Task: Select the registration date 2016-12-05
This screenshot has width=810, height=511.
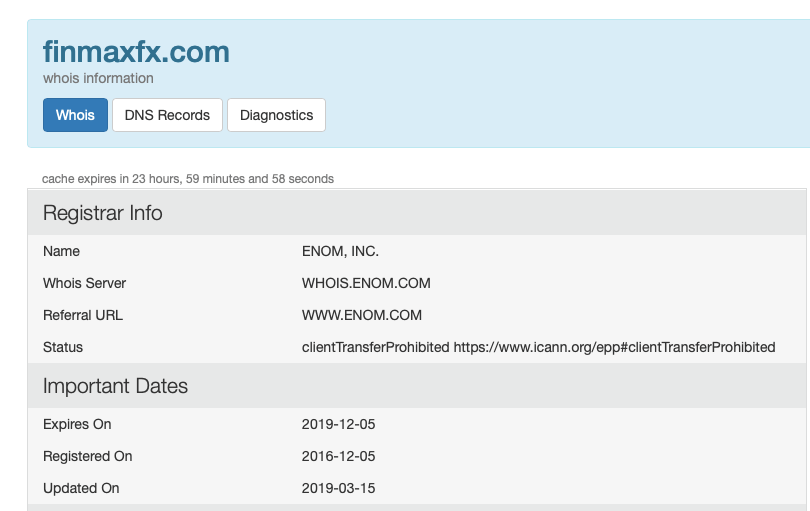Action: pos(338,456)
